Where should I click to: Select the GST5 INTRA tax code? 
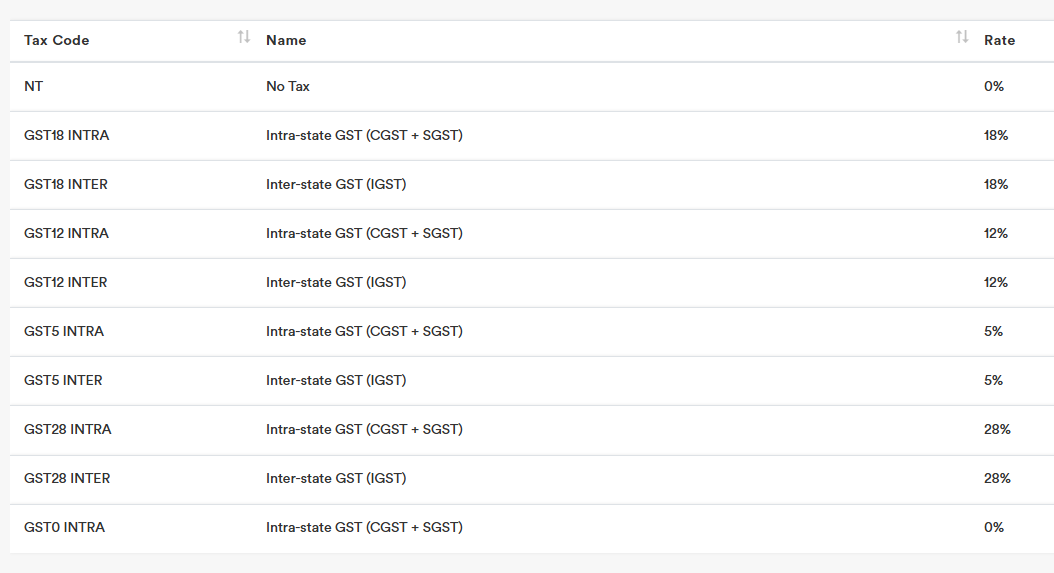(x=64, y=332)
